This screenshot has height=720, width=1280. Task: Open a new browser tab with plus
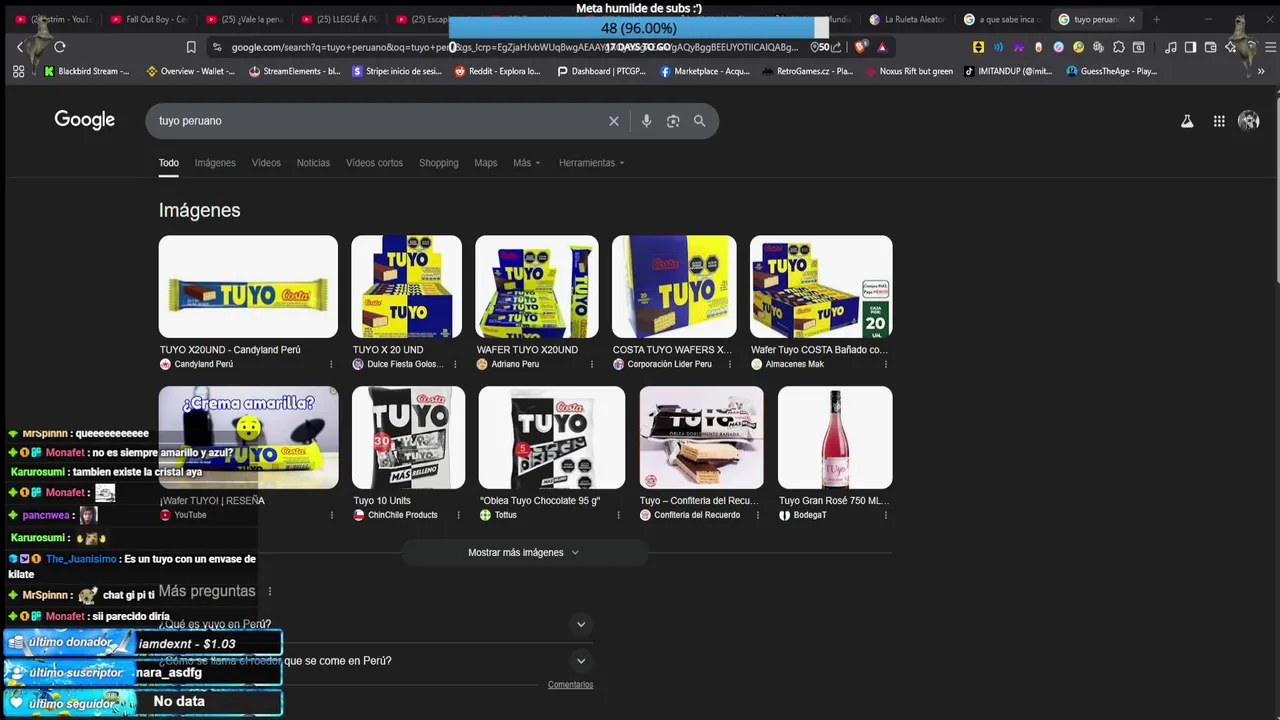coord(1156,19)
